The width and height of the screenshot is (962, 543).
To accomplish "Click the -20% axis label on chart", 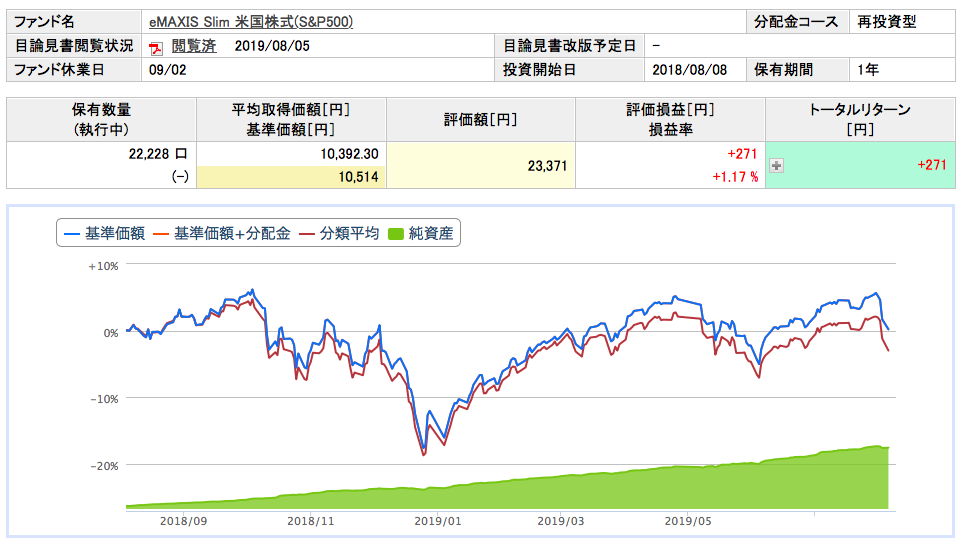I will click(104, 466).
